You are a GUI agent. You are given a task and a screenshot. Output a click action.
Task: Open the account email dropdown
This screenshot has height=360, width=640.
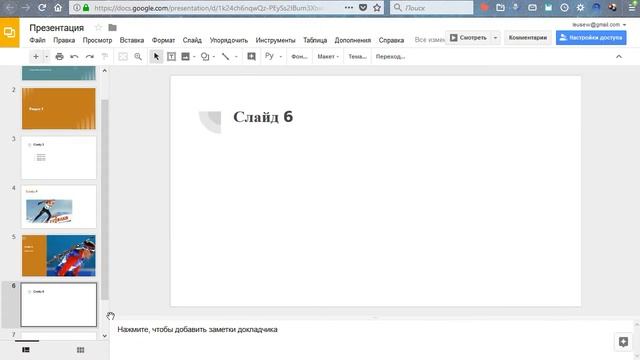click(599, 24)
